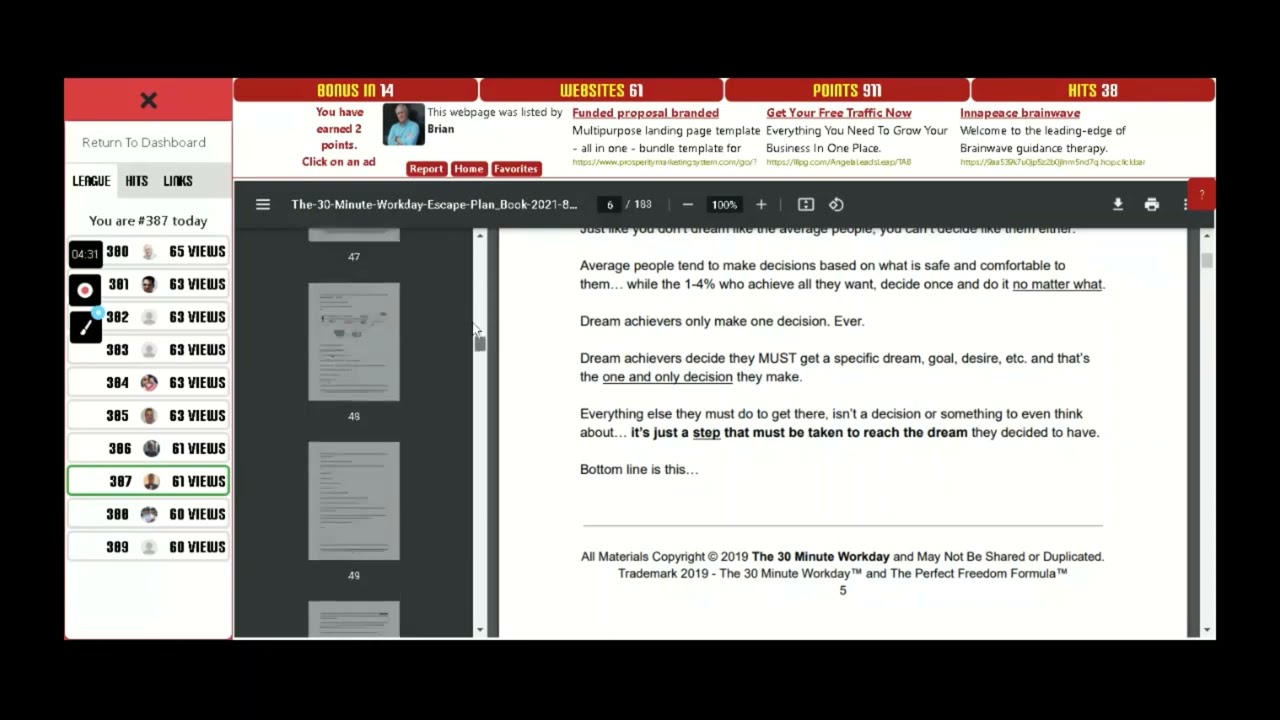The image size is (1280, 720).
Task: Click the rank 383 leaderboard row
Action: point(148,350)
